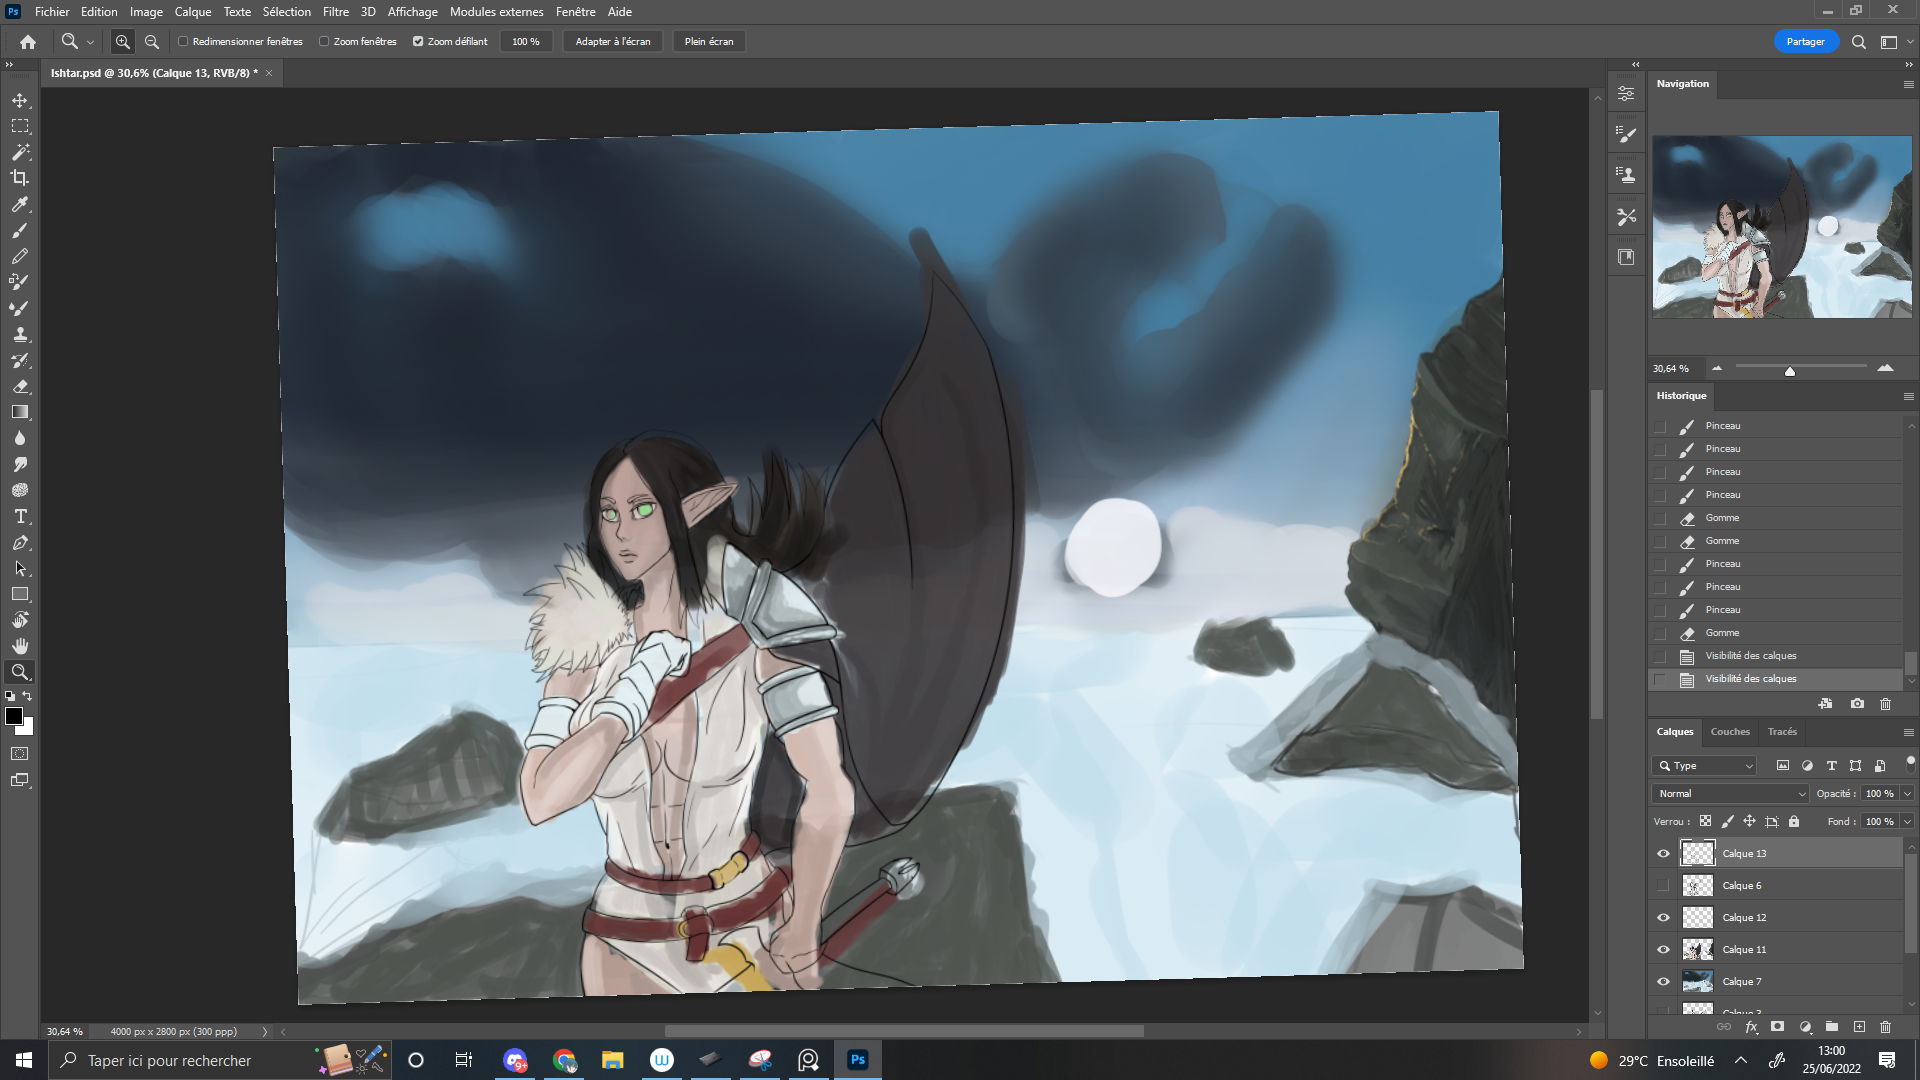Open the Filtre menu

coord(335,12)
